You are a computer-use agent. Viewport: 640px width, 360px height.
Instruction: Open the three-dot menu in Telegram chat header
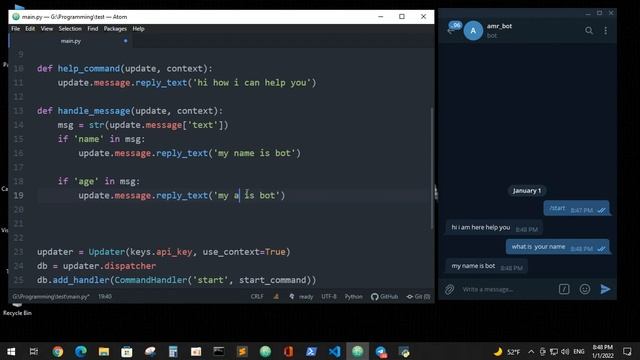[606, 31]
